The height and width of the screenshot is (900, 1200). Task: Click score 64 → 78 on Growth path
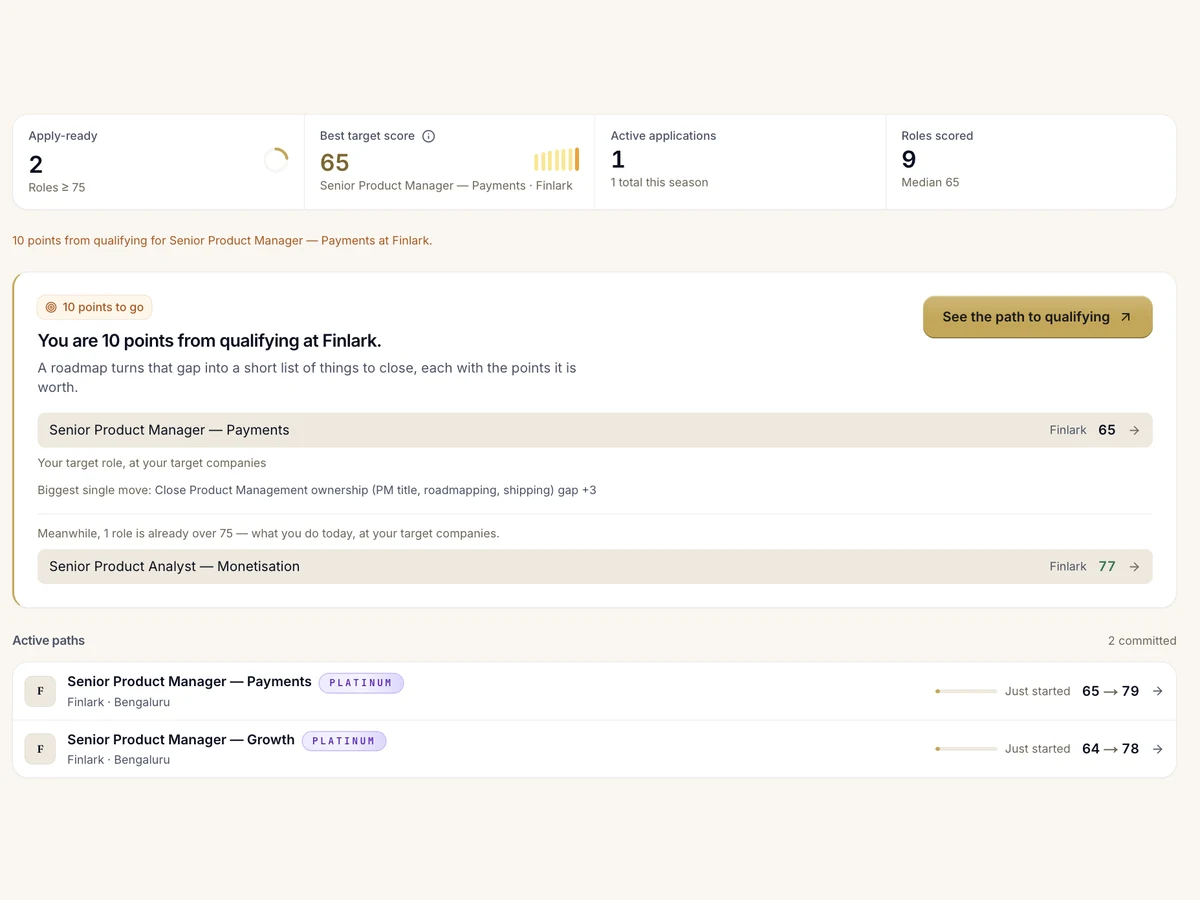click(1110, 748)
